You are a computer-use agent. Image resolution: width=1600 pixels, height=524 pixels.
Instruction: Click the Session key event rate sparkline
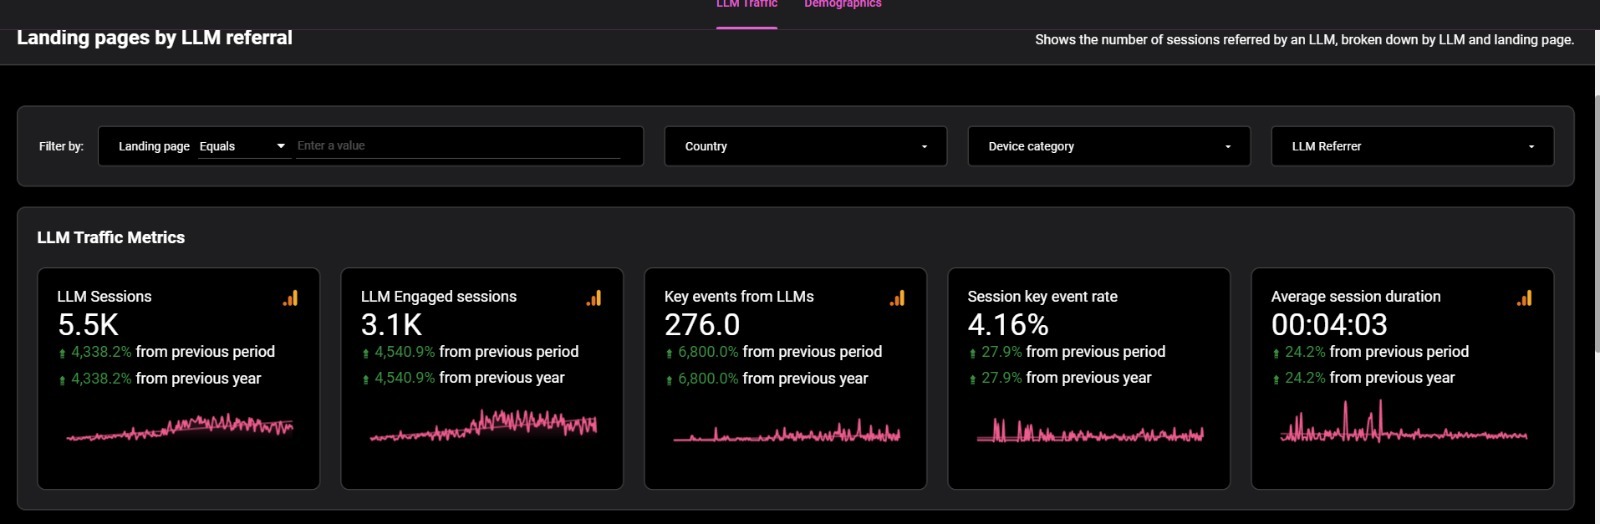(1090, 431)
